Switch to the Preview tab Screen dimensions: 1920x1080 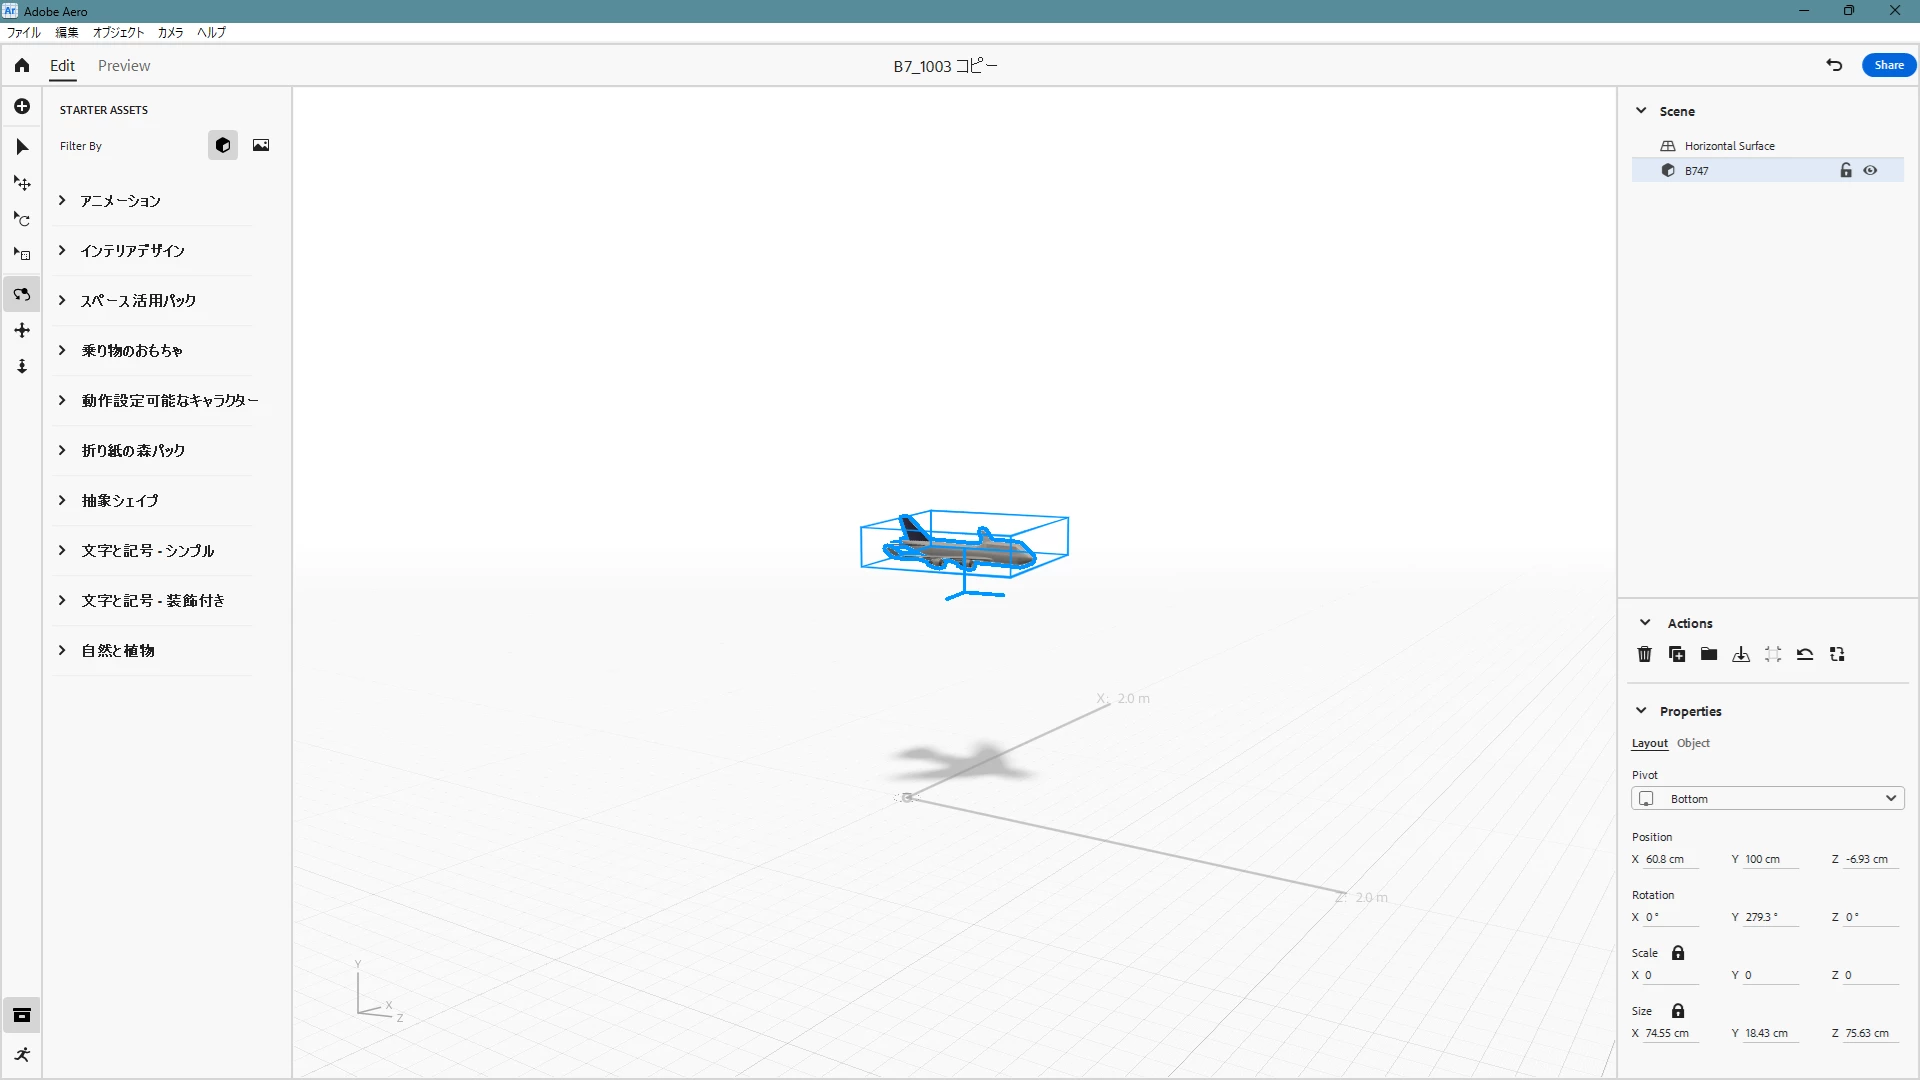pos(124,66)
